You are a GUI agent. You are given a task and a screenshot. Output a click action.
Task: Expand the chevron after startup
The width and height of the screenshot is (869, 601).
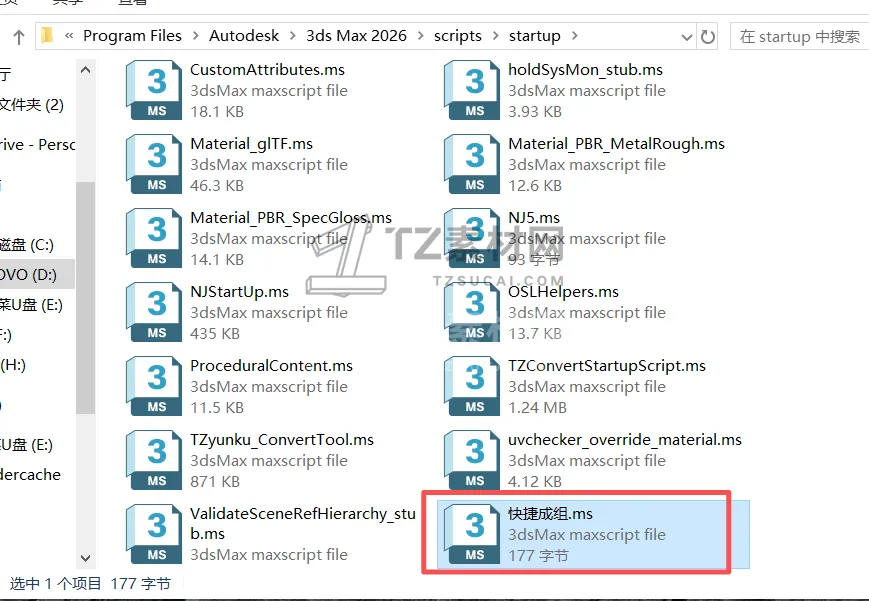pos(575,36)
